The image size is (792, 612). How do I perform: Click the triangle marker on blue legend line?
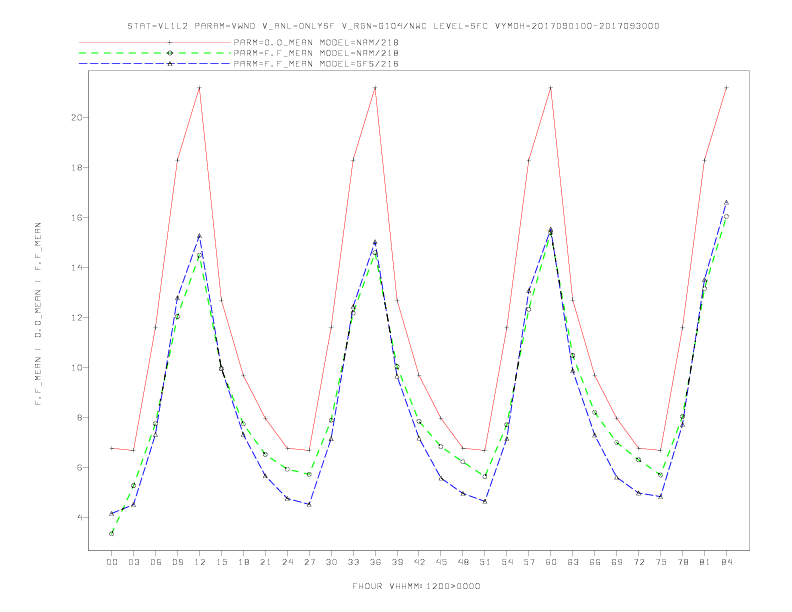click(x=170, y=64)
